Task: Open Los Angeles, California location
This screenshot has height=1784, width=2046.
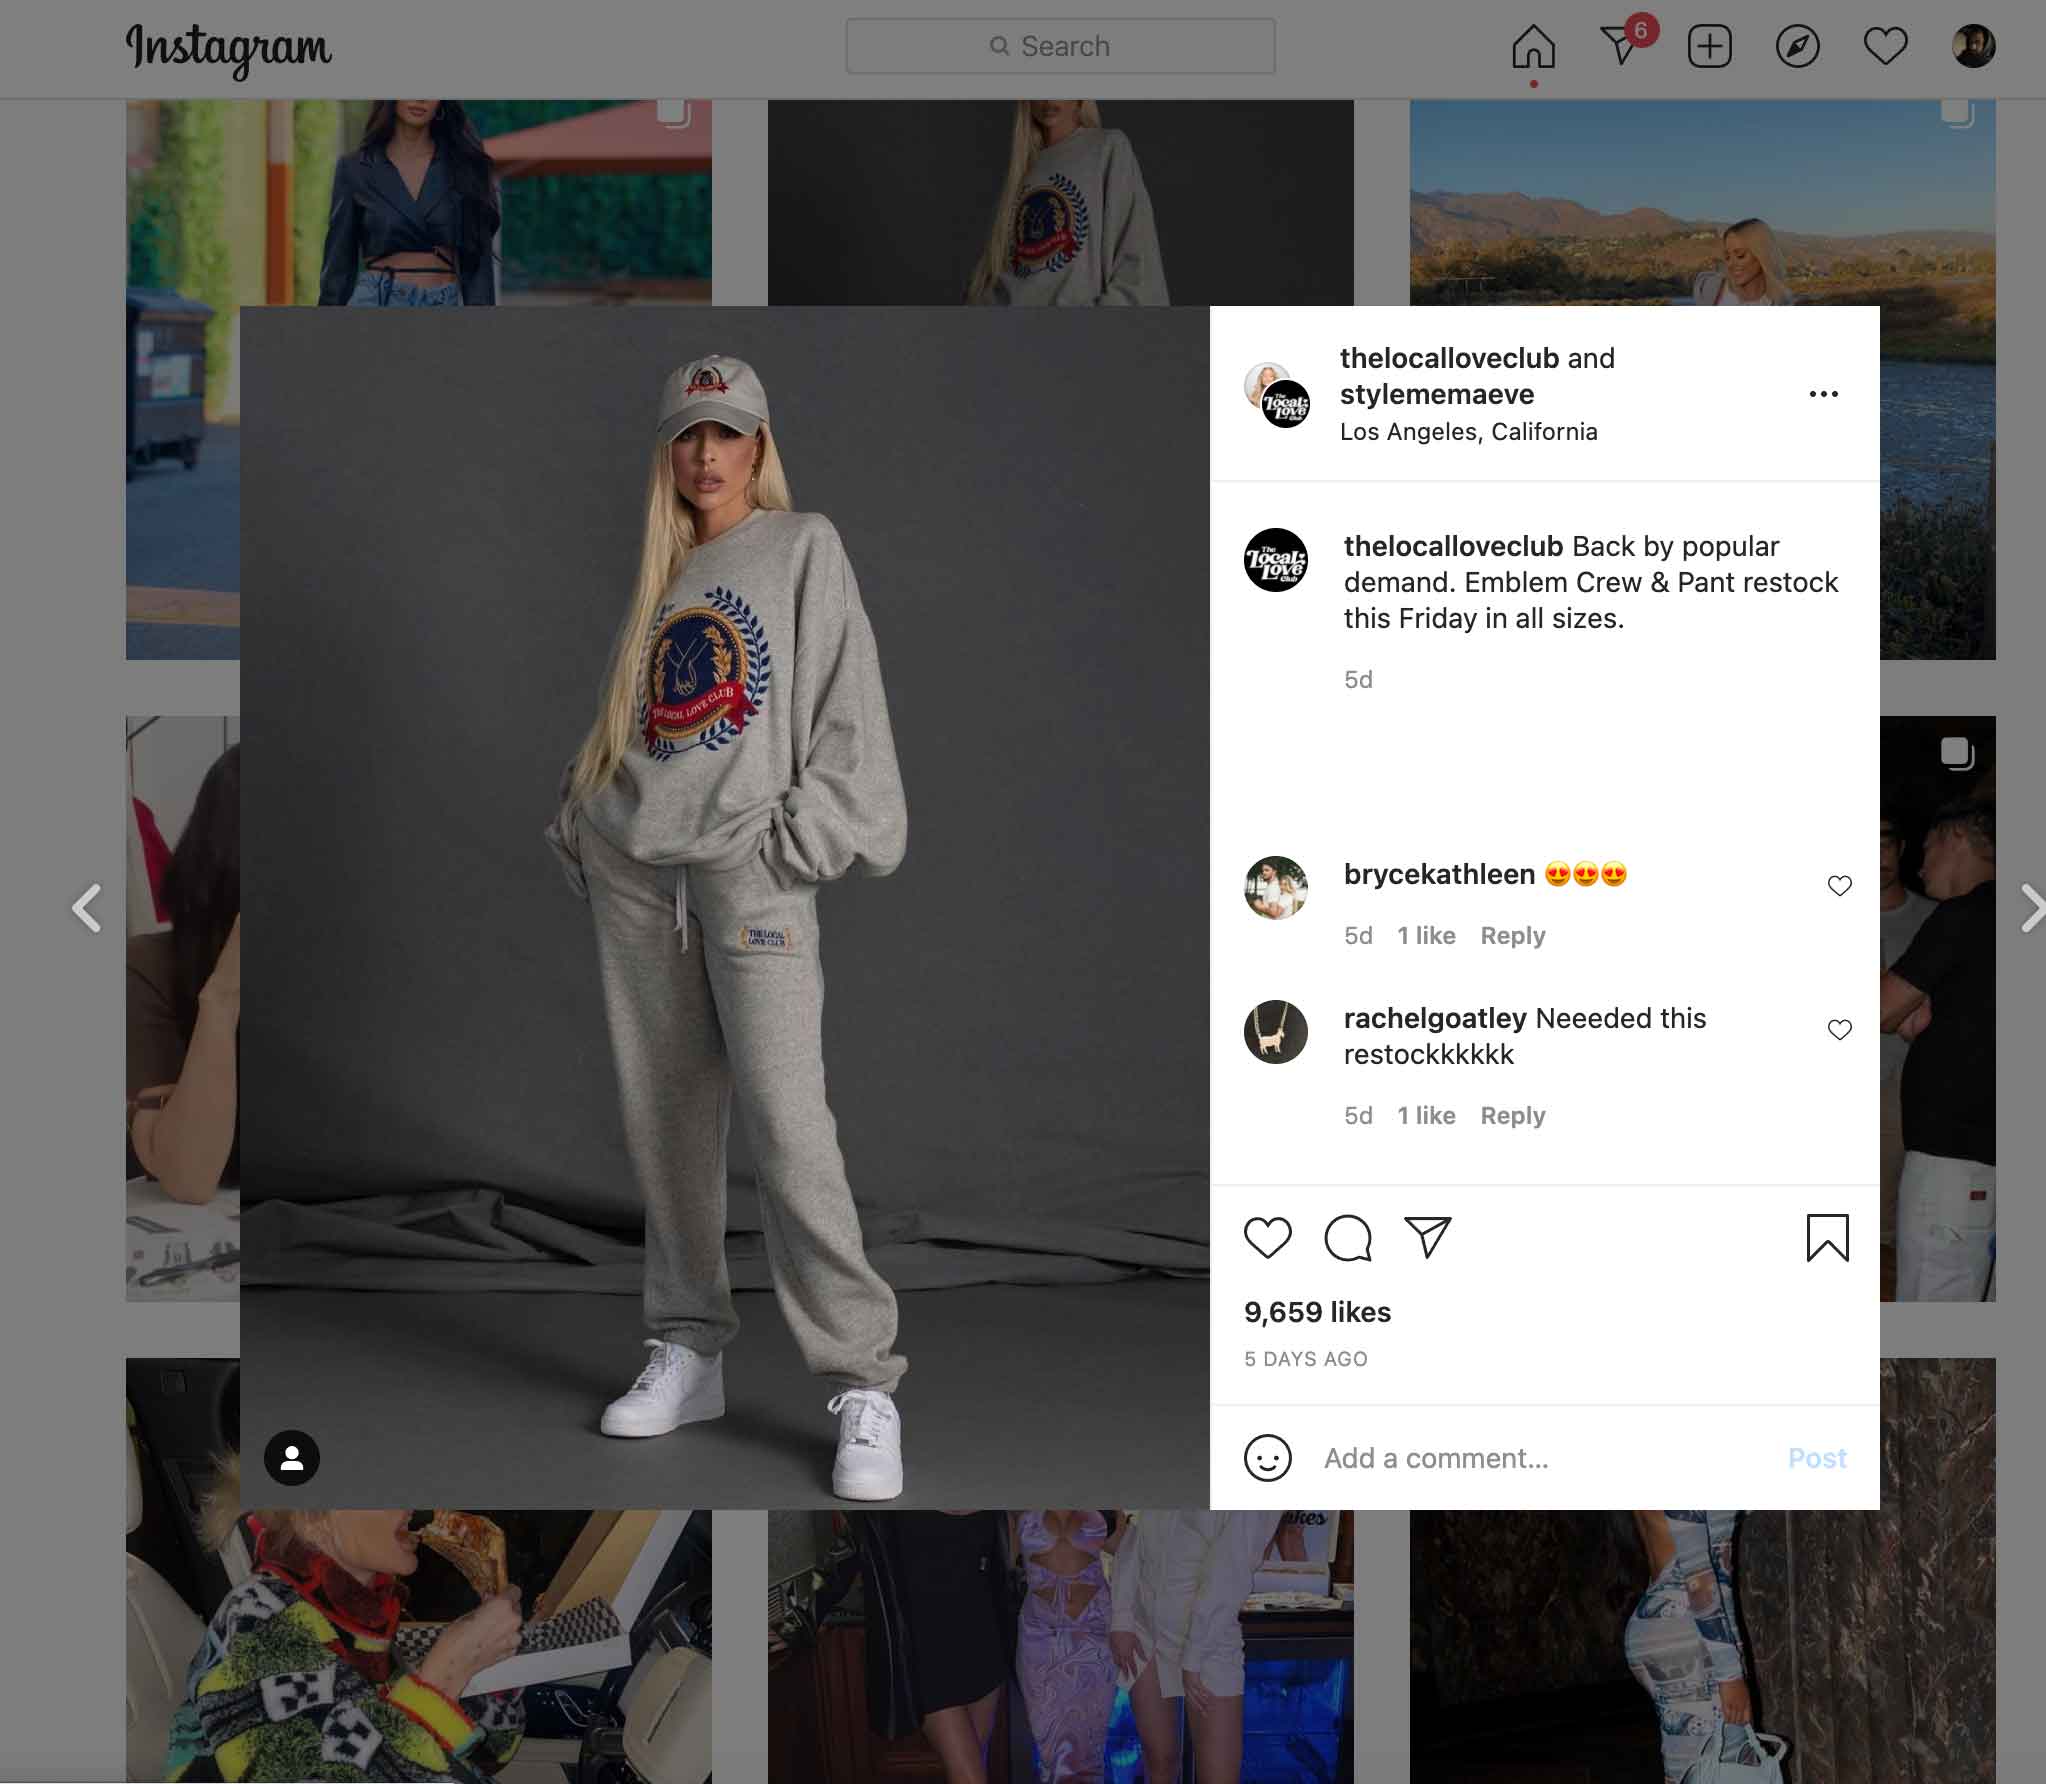Action: tap(1468, 432)
